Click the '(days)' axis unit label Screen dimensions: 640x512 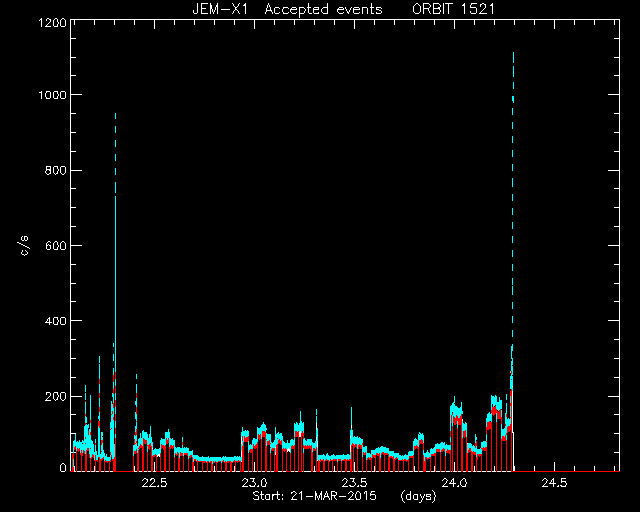pos(418,496)
